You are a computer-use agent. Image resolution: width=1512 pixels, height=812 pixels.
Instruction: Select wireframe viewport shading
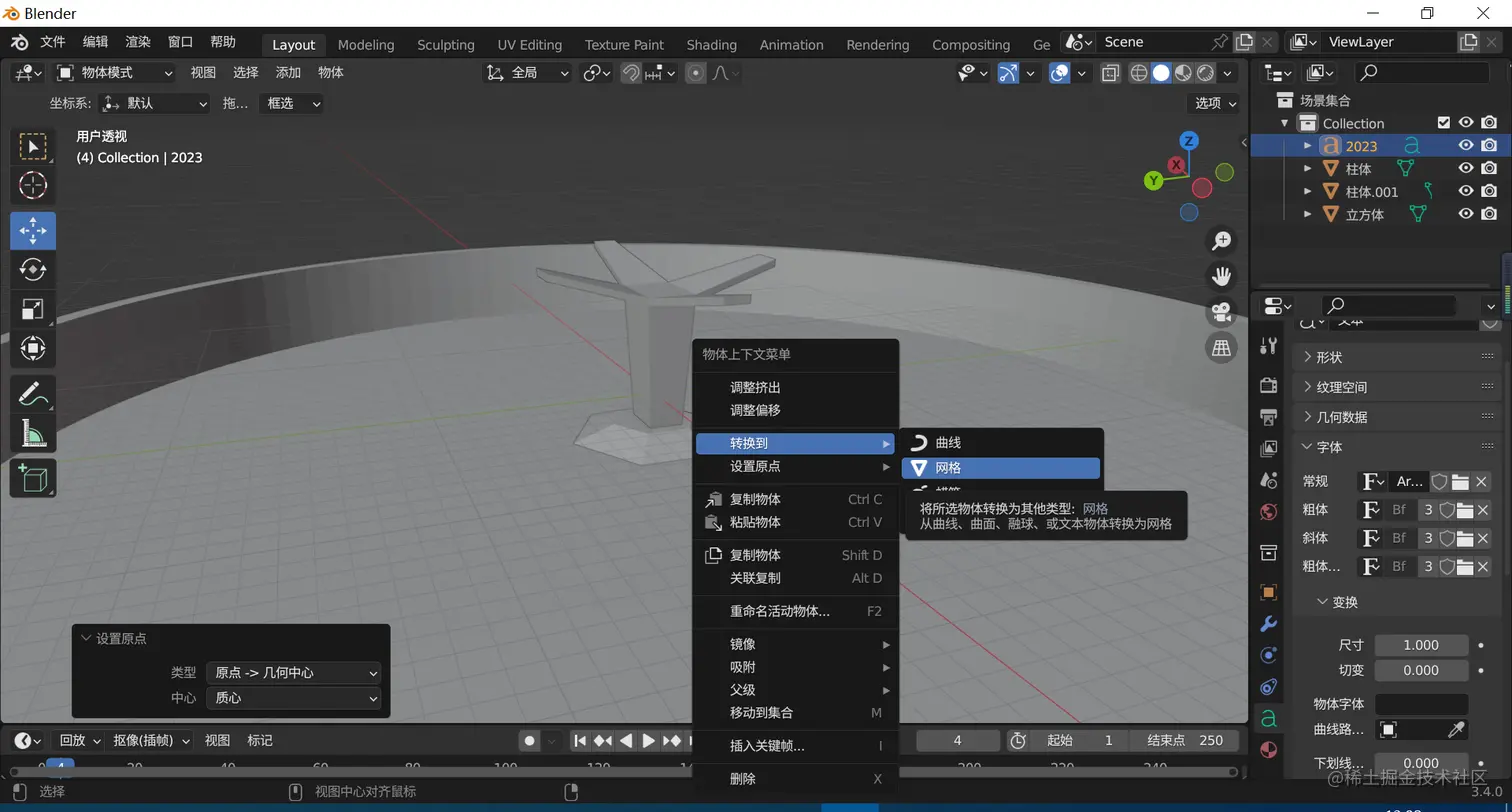pos(1139,73)
